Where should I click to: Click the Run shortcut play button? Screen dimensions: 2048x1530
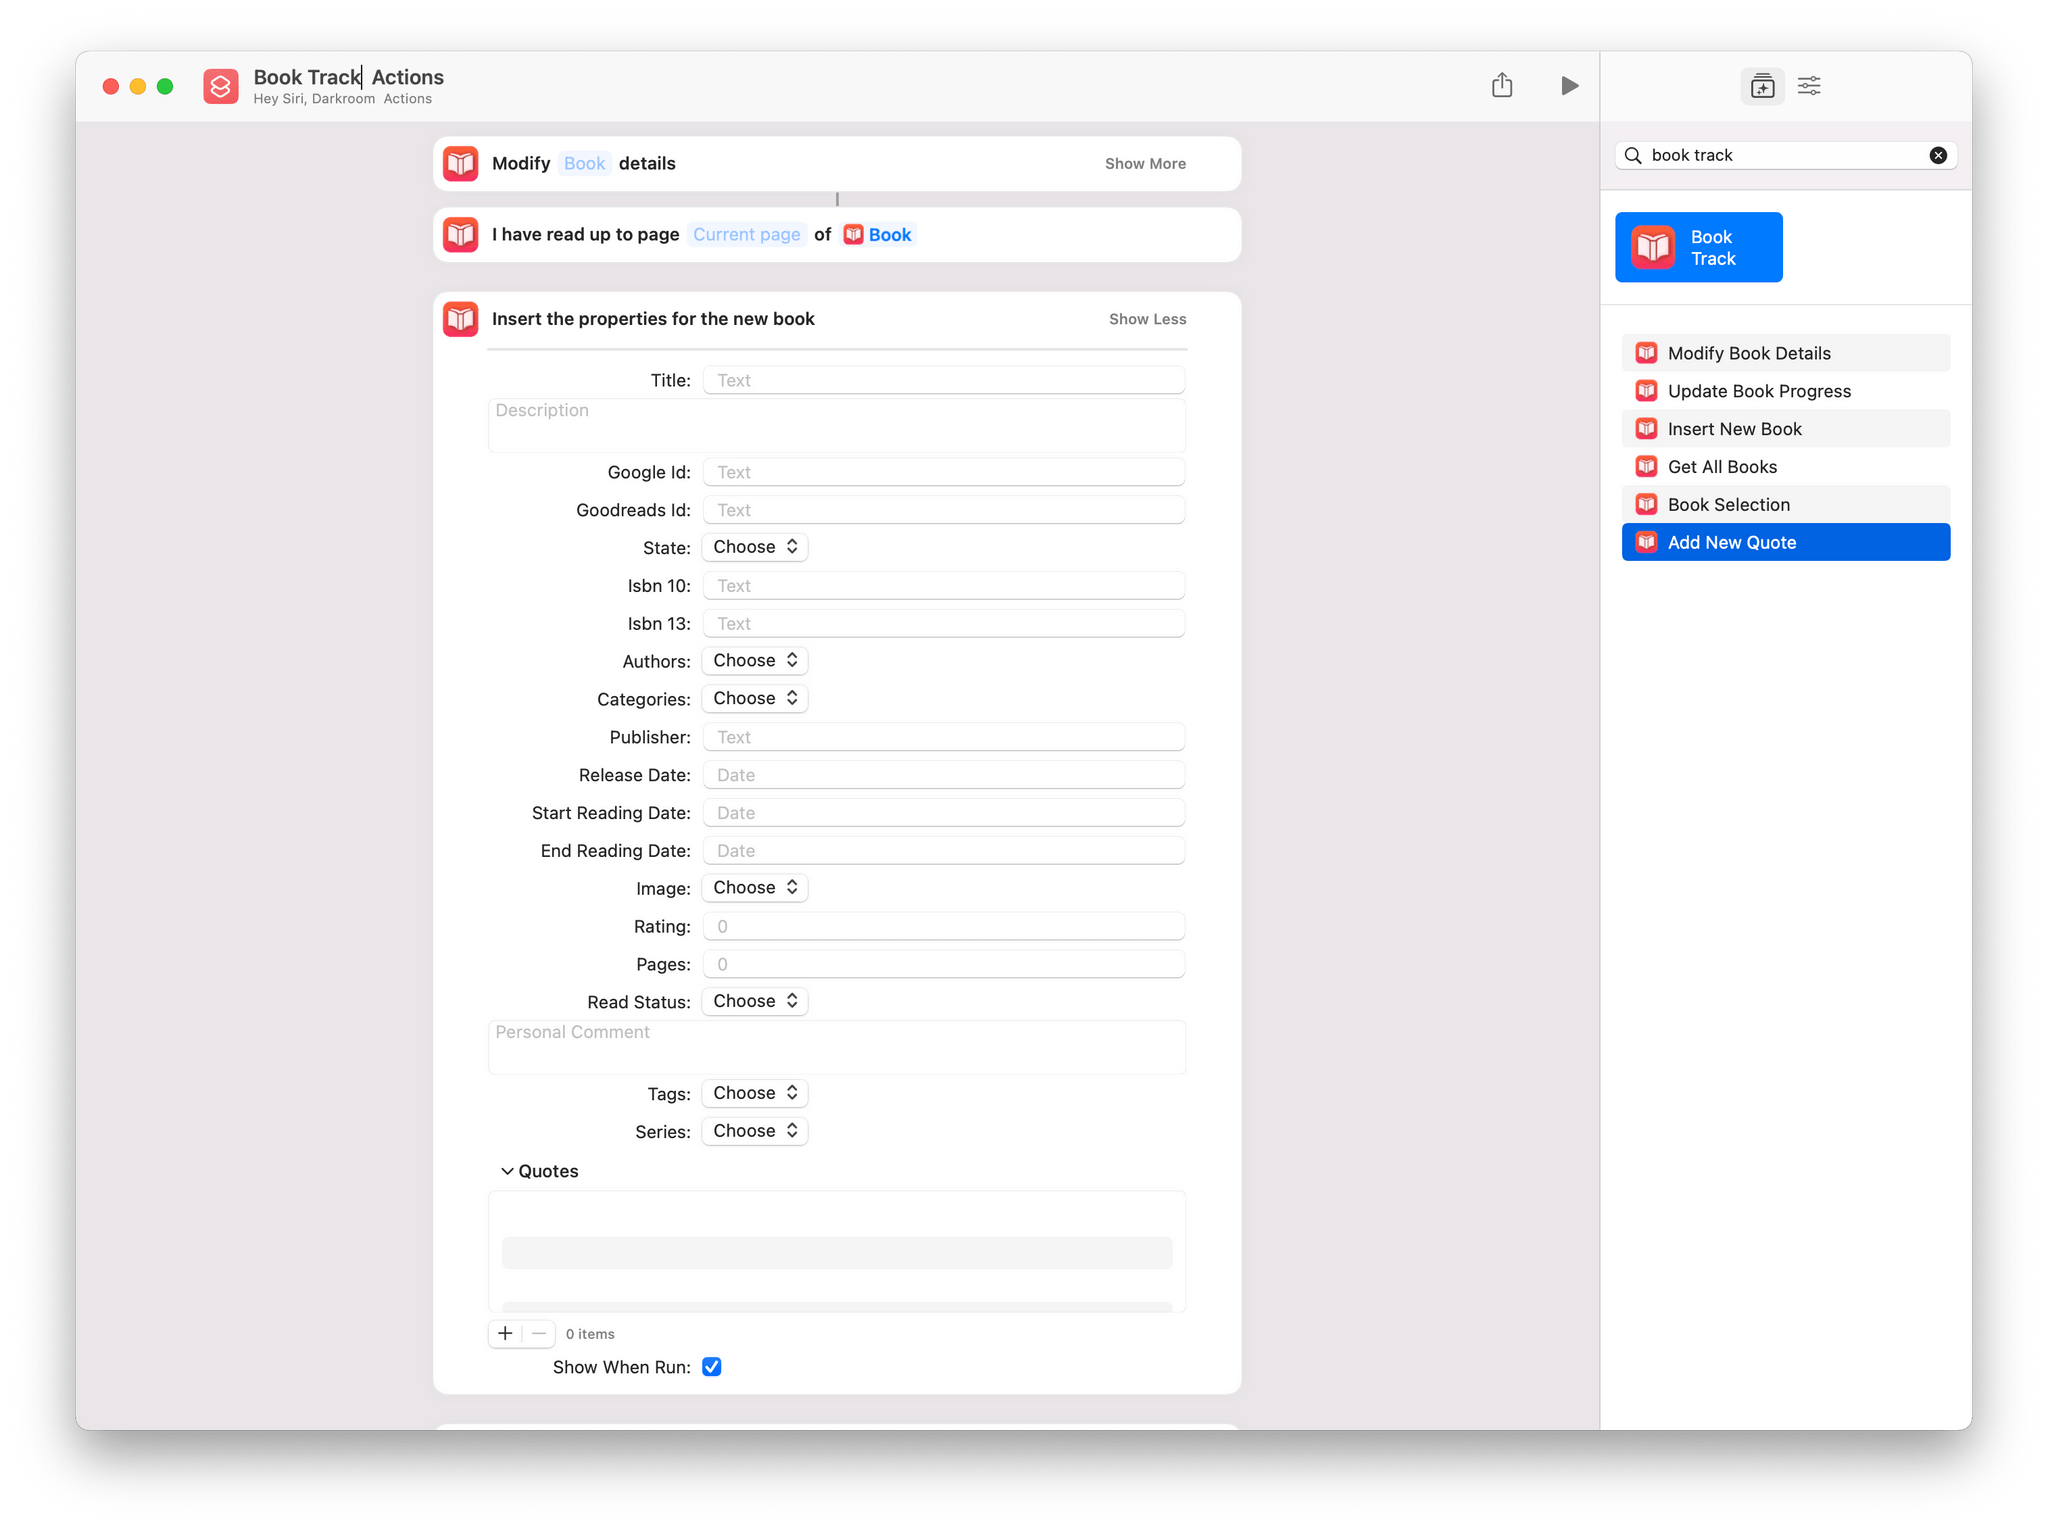click(x=1569, y=85)
